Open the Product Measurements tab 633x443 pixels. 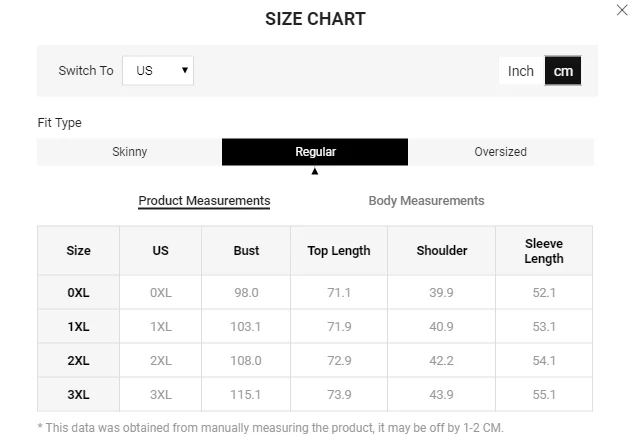click(x=204, y=201)
